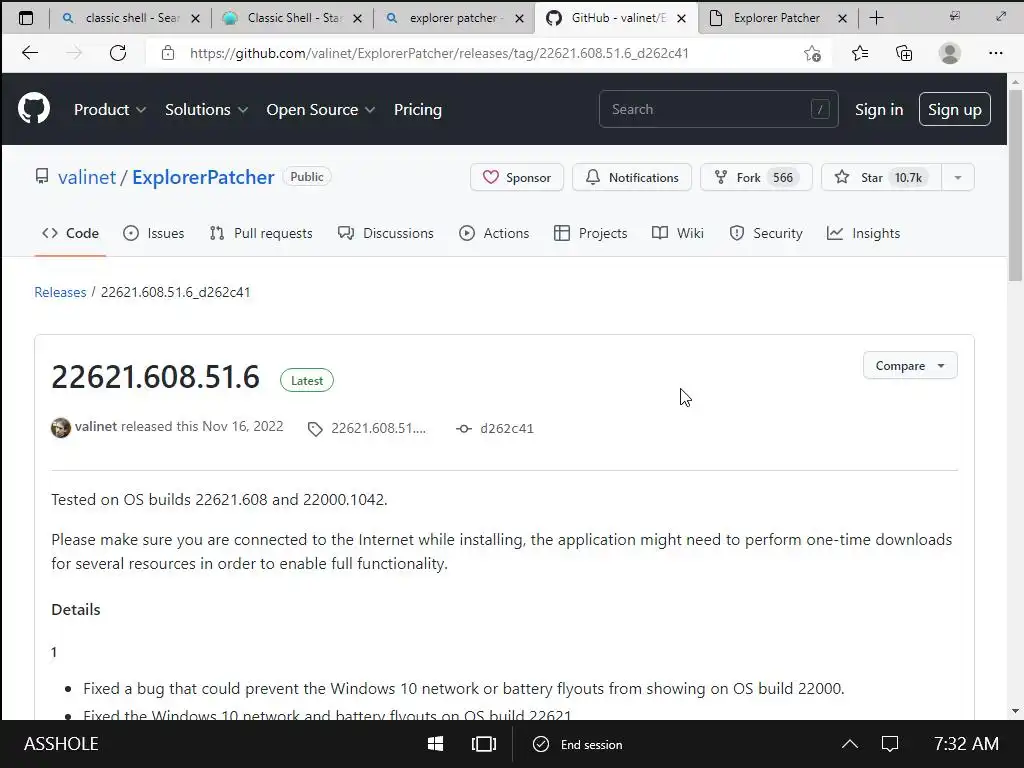
Task: Close the classic shell search tab
Action: 195,18
